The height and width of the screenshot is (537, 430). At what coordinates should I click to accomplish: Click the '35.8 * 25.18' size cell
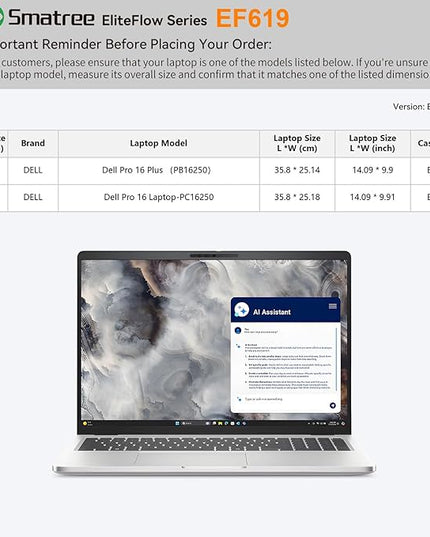(297, 197)
